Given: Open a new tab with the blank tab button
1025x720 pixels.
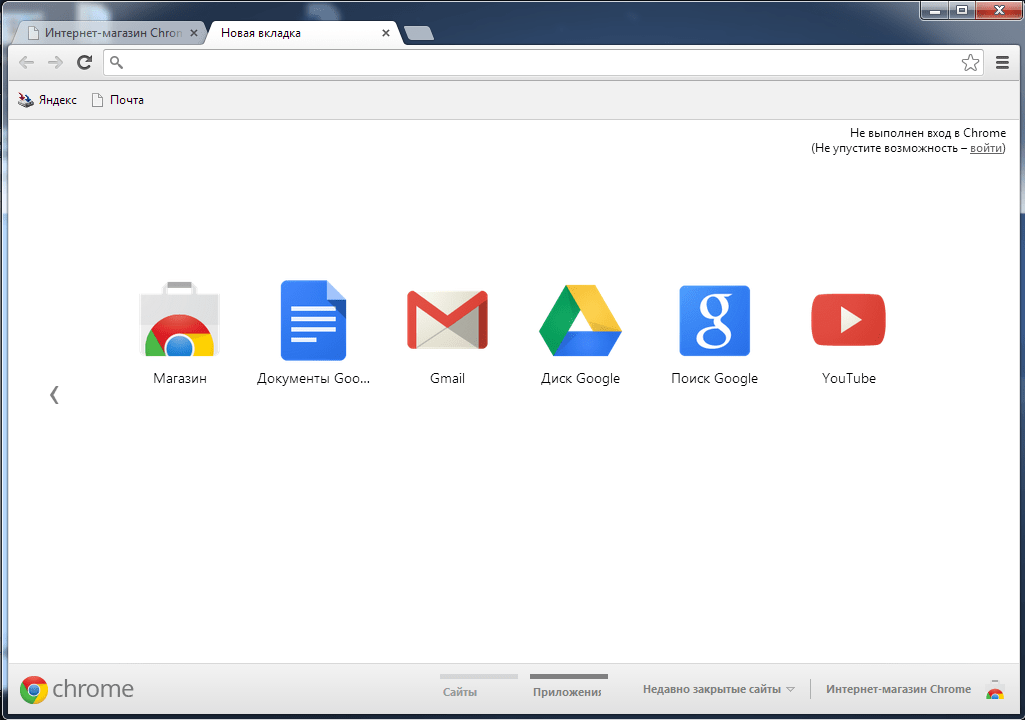Looking at the screenshot, I should pyautogui.click(x=418, y=32).
